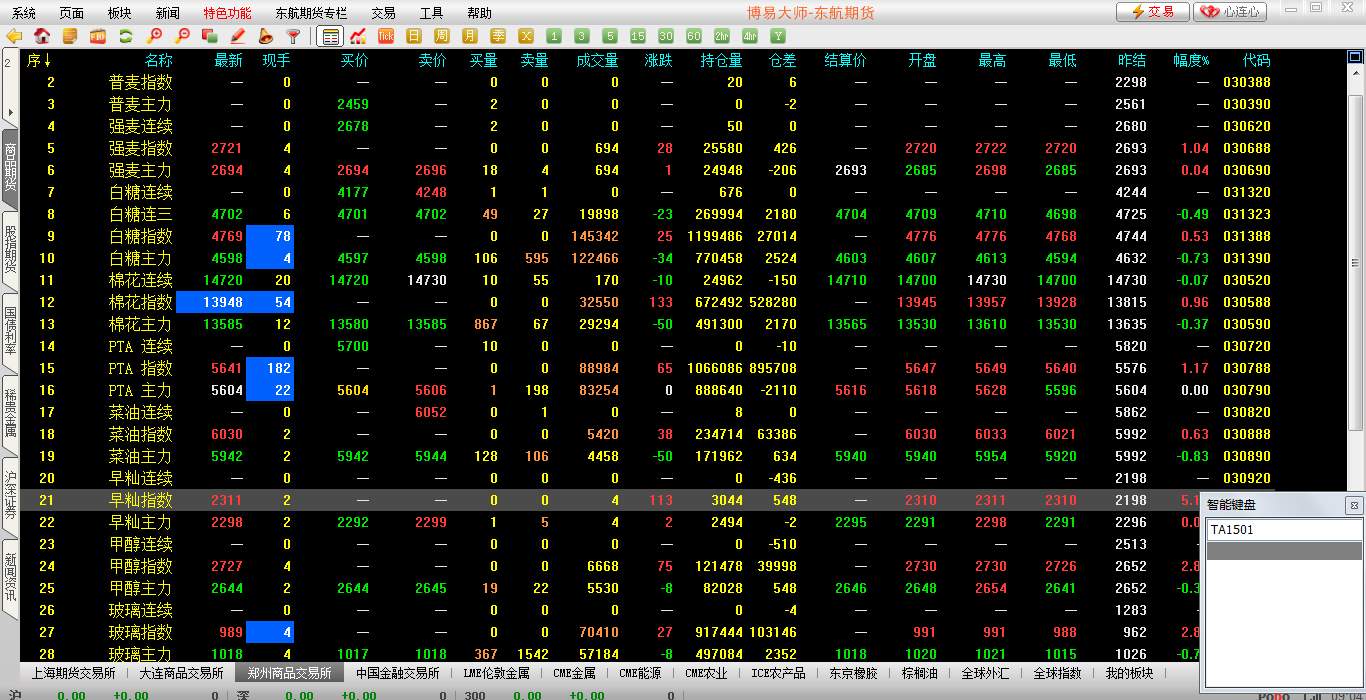Switch to the 大连商品交易所 tab
The width and height of the screenshot is (1366, 700).
[181, 673]
